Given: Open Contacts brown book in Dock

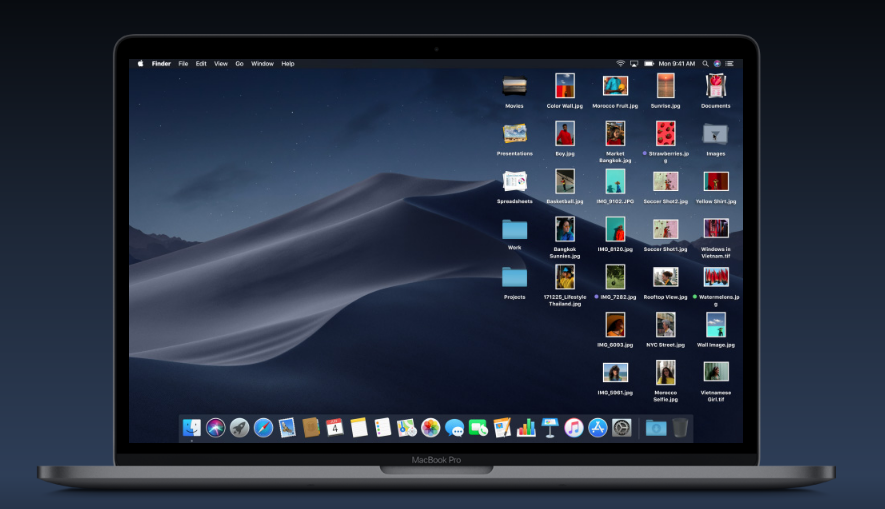Looking at the screenshot, I should [311, 428].
